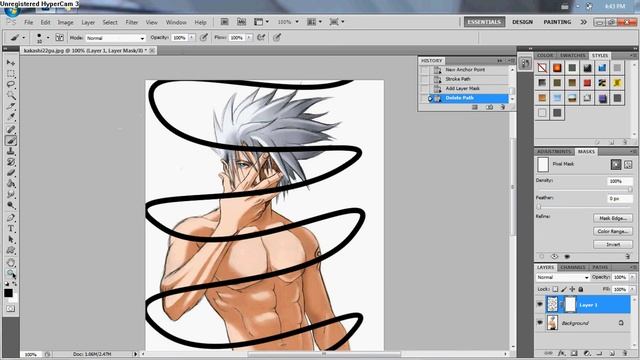Image resolution: width=640 pixels, height=360 pixels.
Task: Select the Eyedropper tool
Action: click(11, 118)
